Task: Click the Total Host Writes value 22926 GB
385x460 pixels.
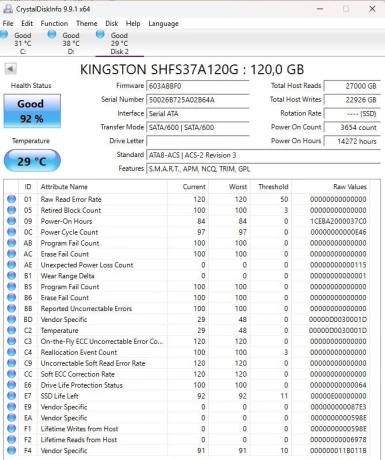Action: [x=352, y=100]
